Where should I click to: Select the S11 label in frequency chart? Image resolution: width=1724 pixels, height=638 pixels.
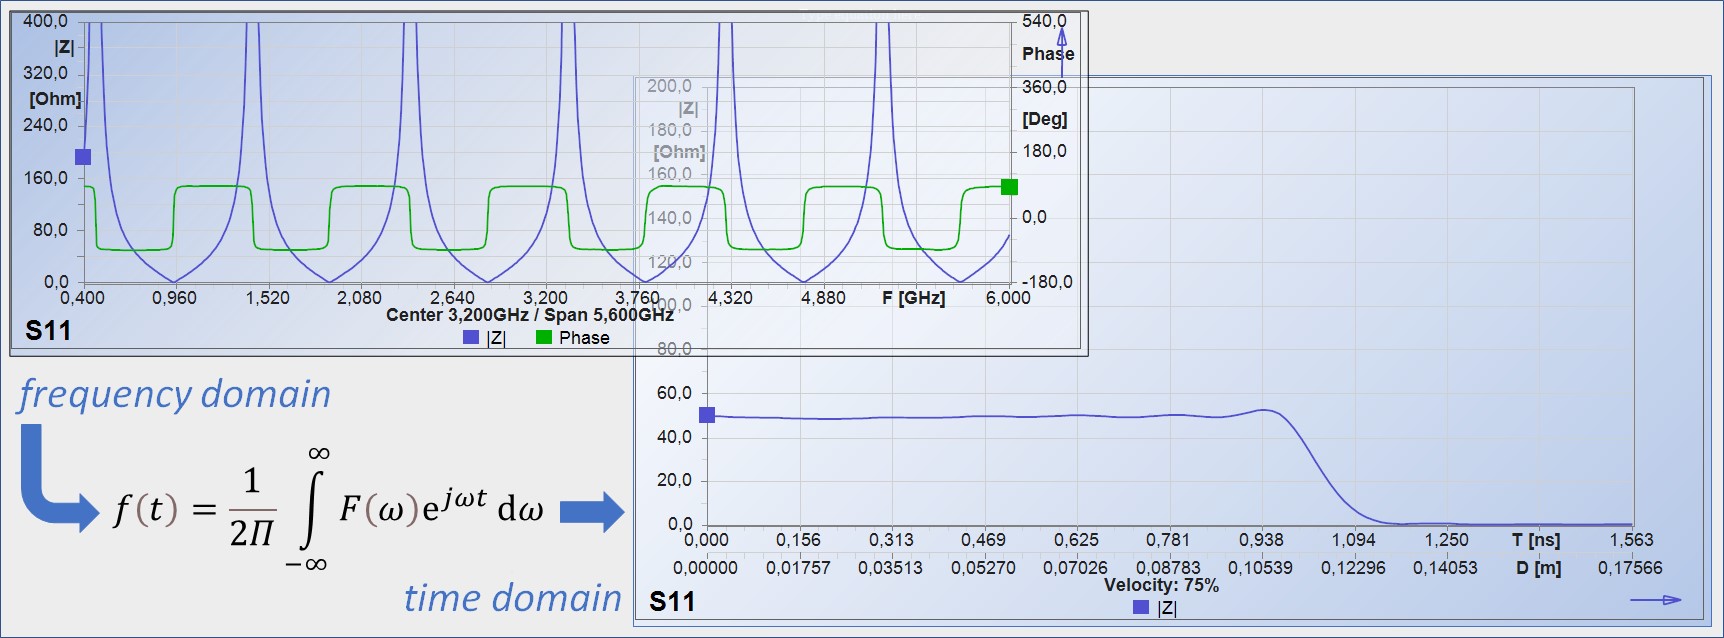tap(48, 331)
